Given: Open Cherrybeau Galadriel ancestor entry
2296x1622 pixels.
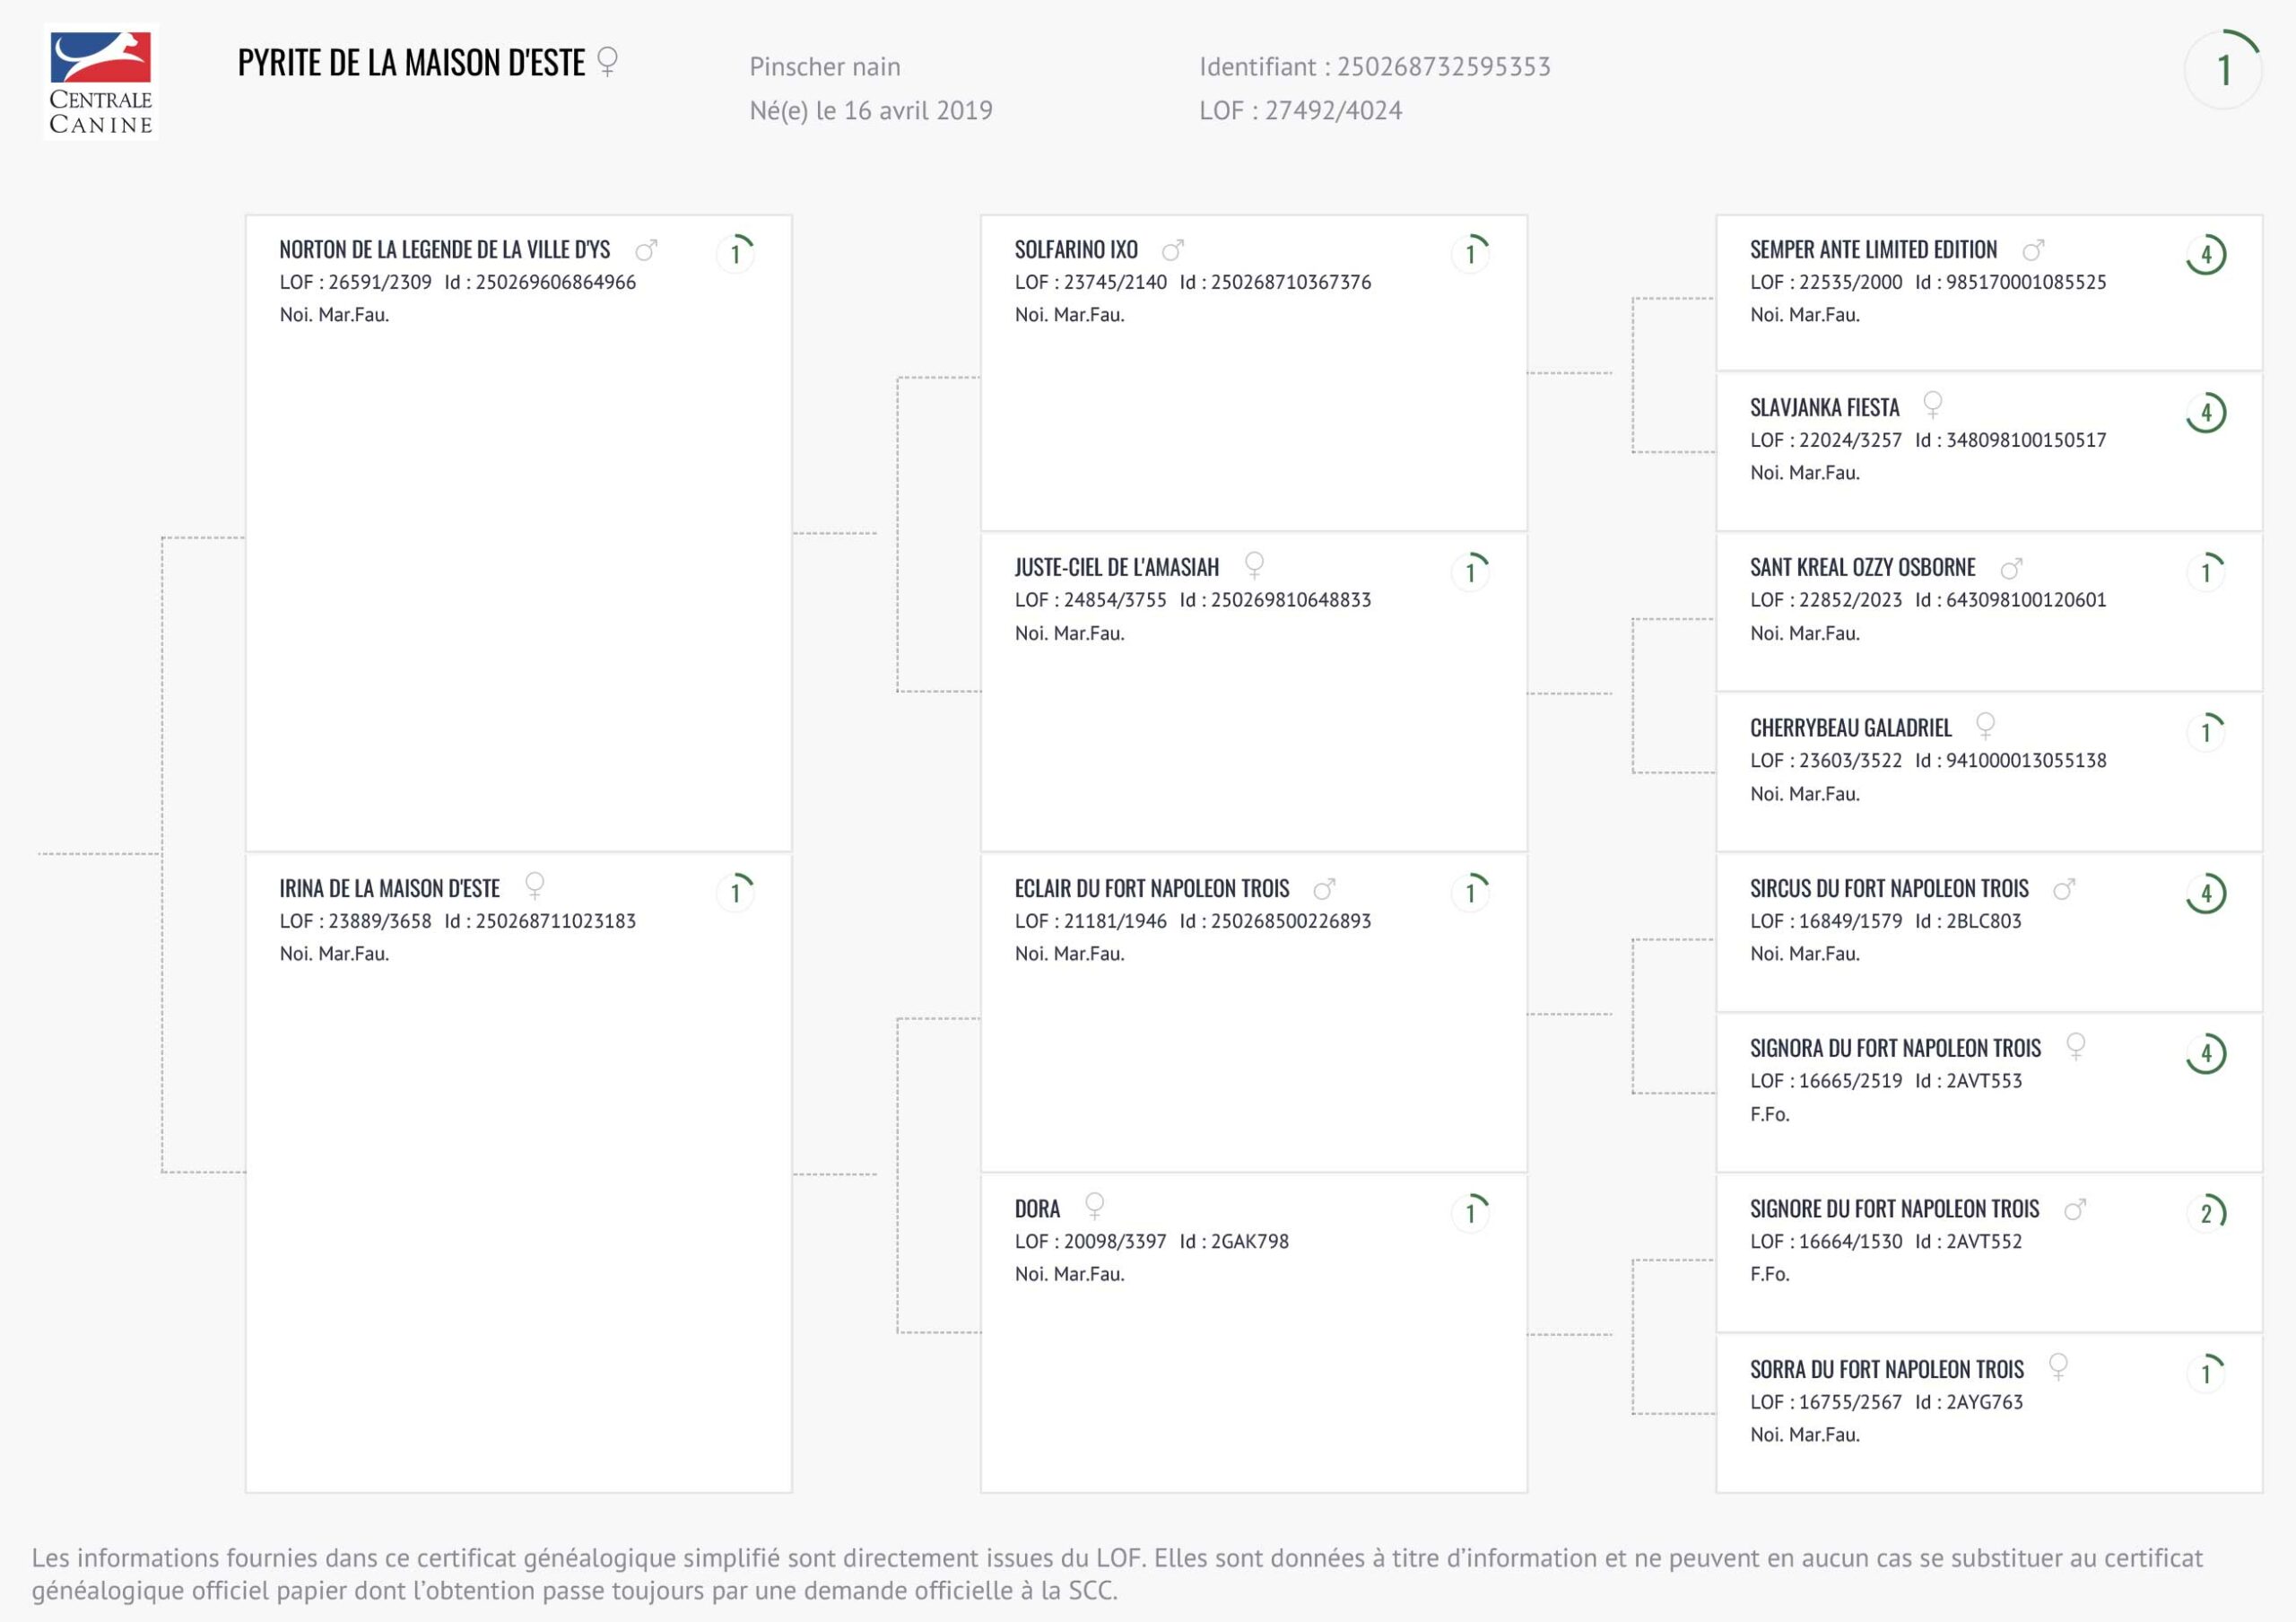Looking at the screenshot, I should [x=1850, y=728].
